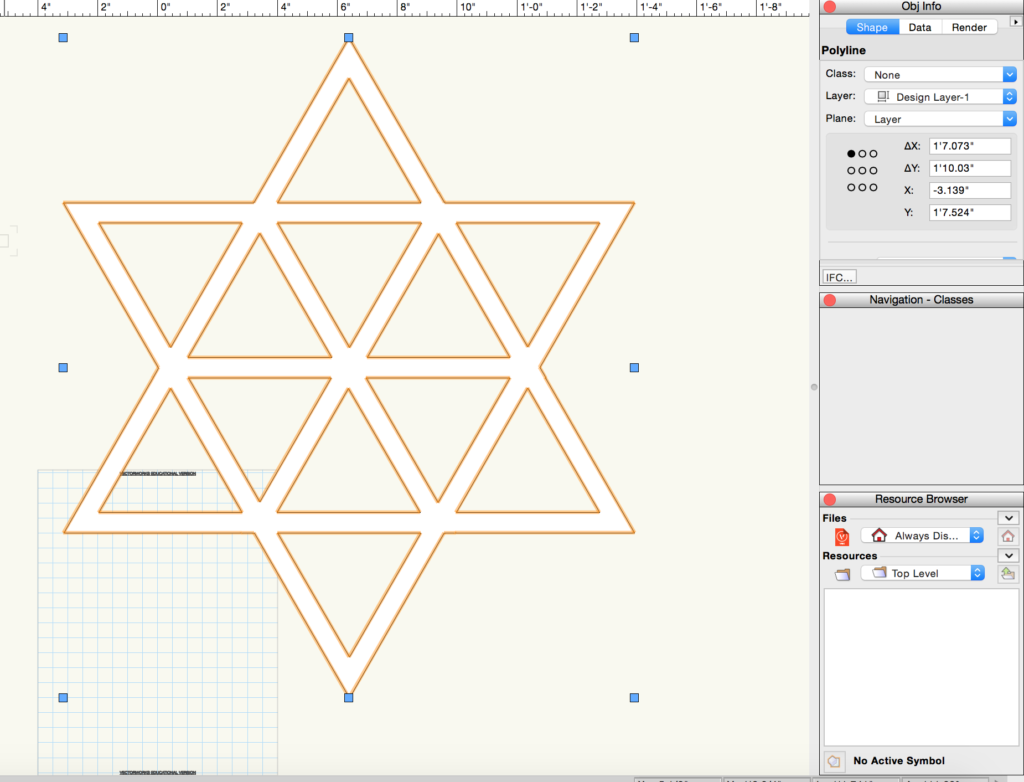1024x782 pixels.
Task: Open the Plane dropdown showing Layer
Action: coord(940,119)
